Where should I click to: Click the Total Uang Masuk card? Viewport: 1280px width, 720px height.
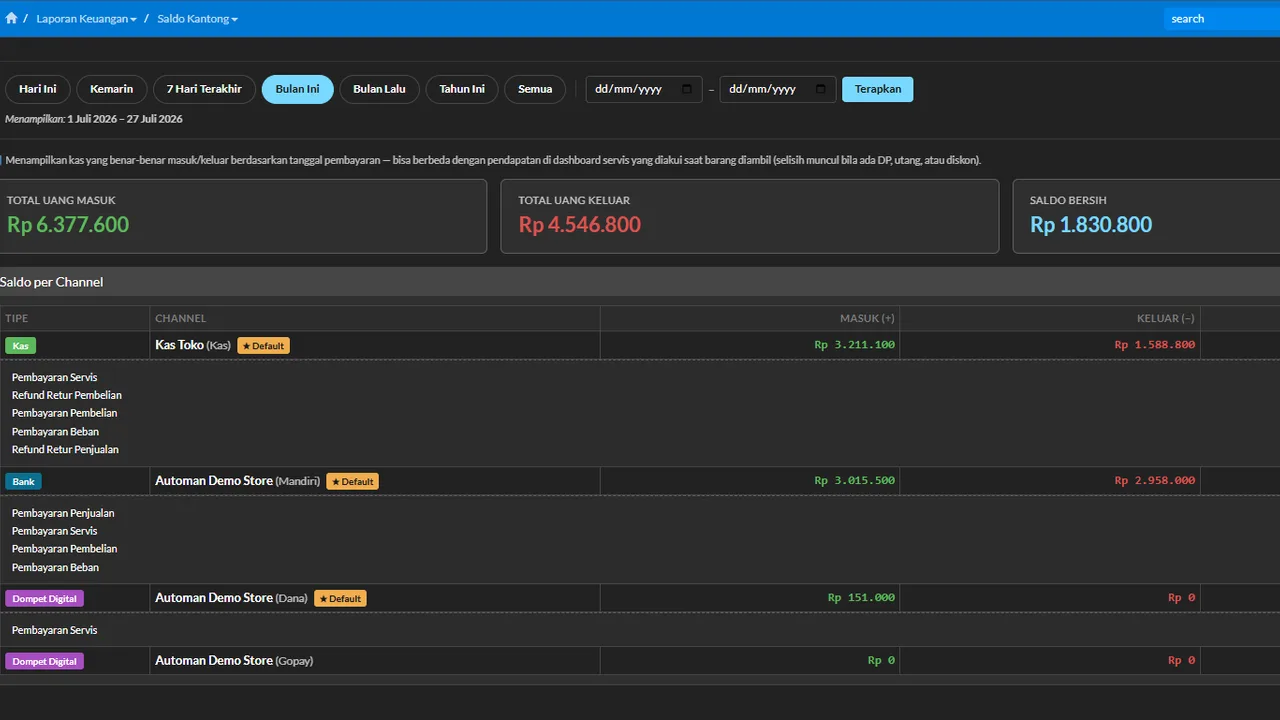[x=243, y=216]
